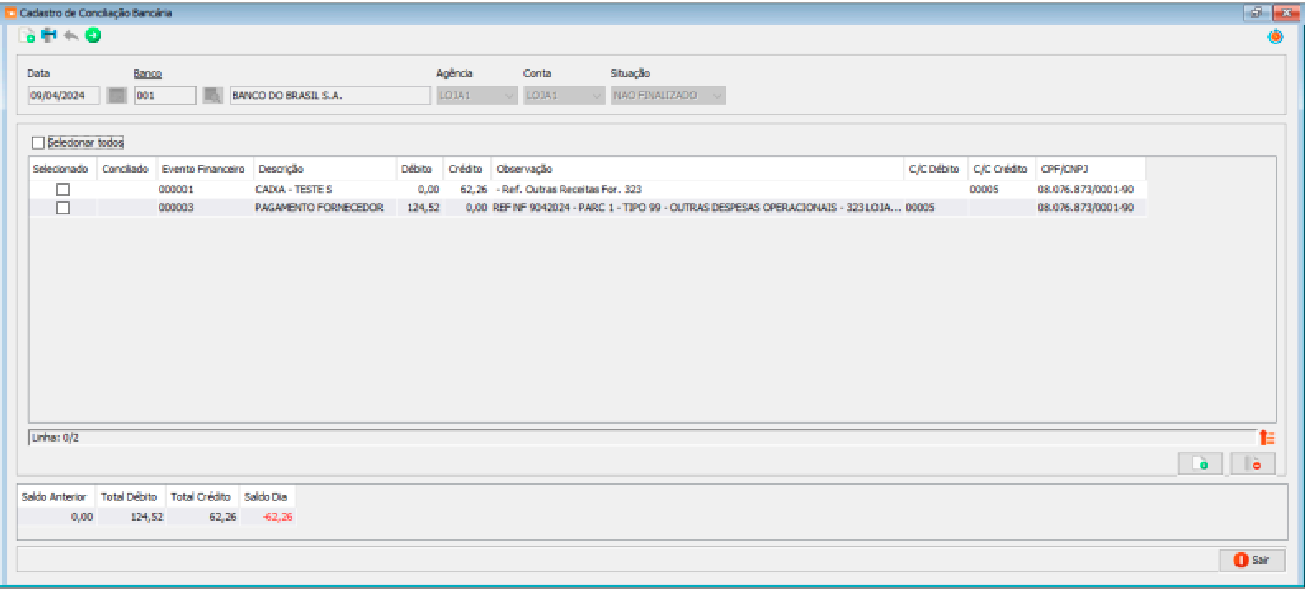The width and height of the screenshot is (1305, 589).
Task: Click the undo arrow toolbar icon
Action: pyautogui.click(x=71, y=36)
